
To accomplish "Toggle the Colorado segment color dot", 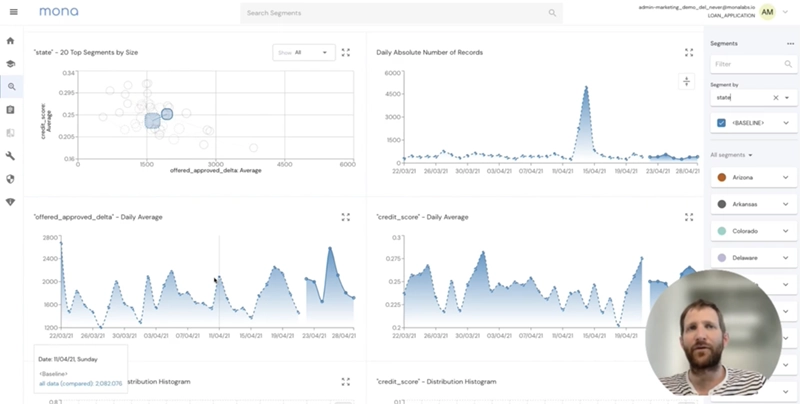I will (721, 231).
